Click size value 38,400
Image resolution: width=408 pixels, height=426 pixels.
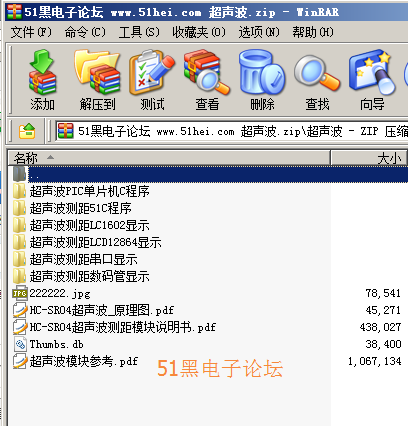click(383, 344)
